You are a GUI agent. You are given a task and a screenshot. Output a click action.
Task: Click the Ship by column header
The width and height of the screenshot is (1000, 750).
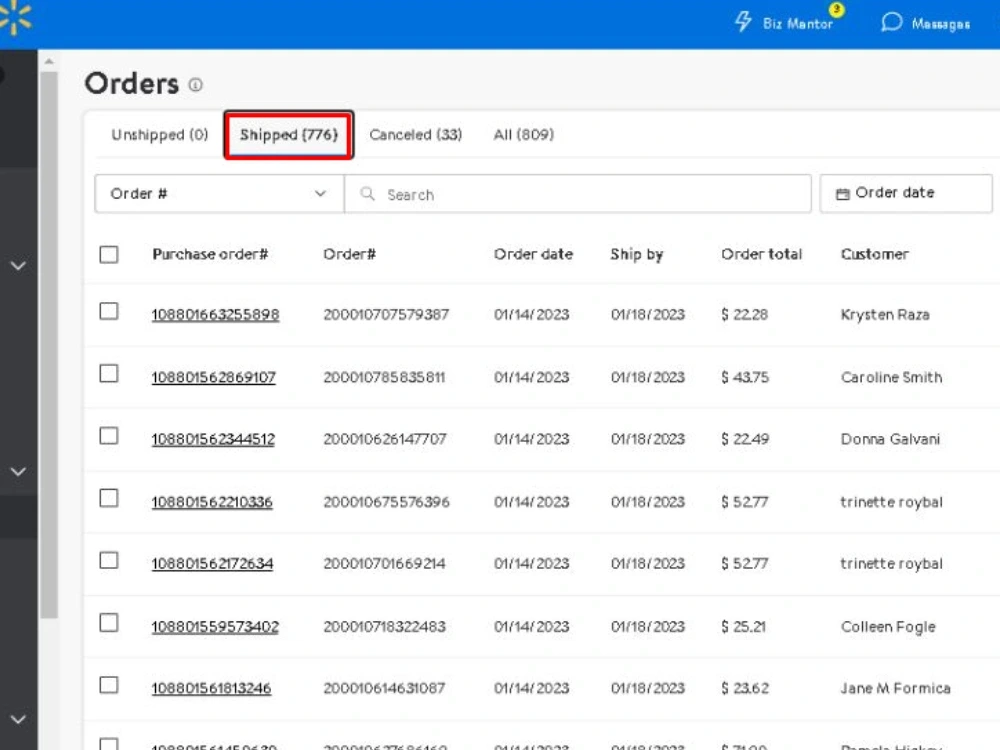pyautogui.click(x=636, y=254)
